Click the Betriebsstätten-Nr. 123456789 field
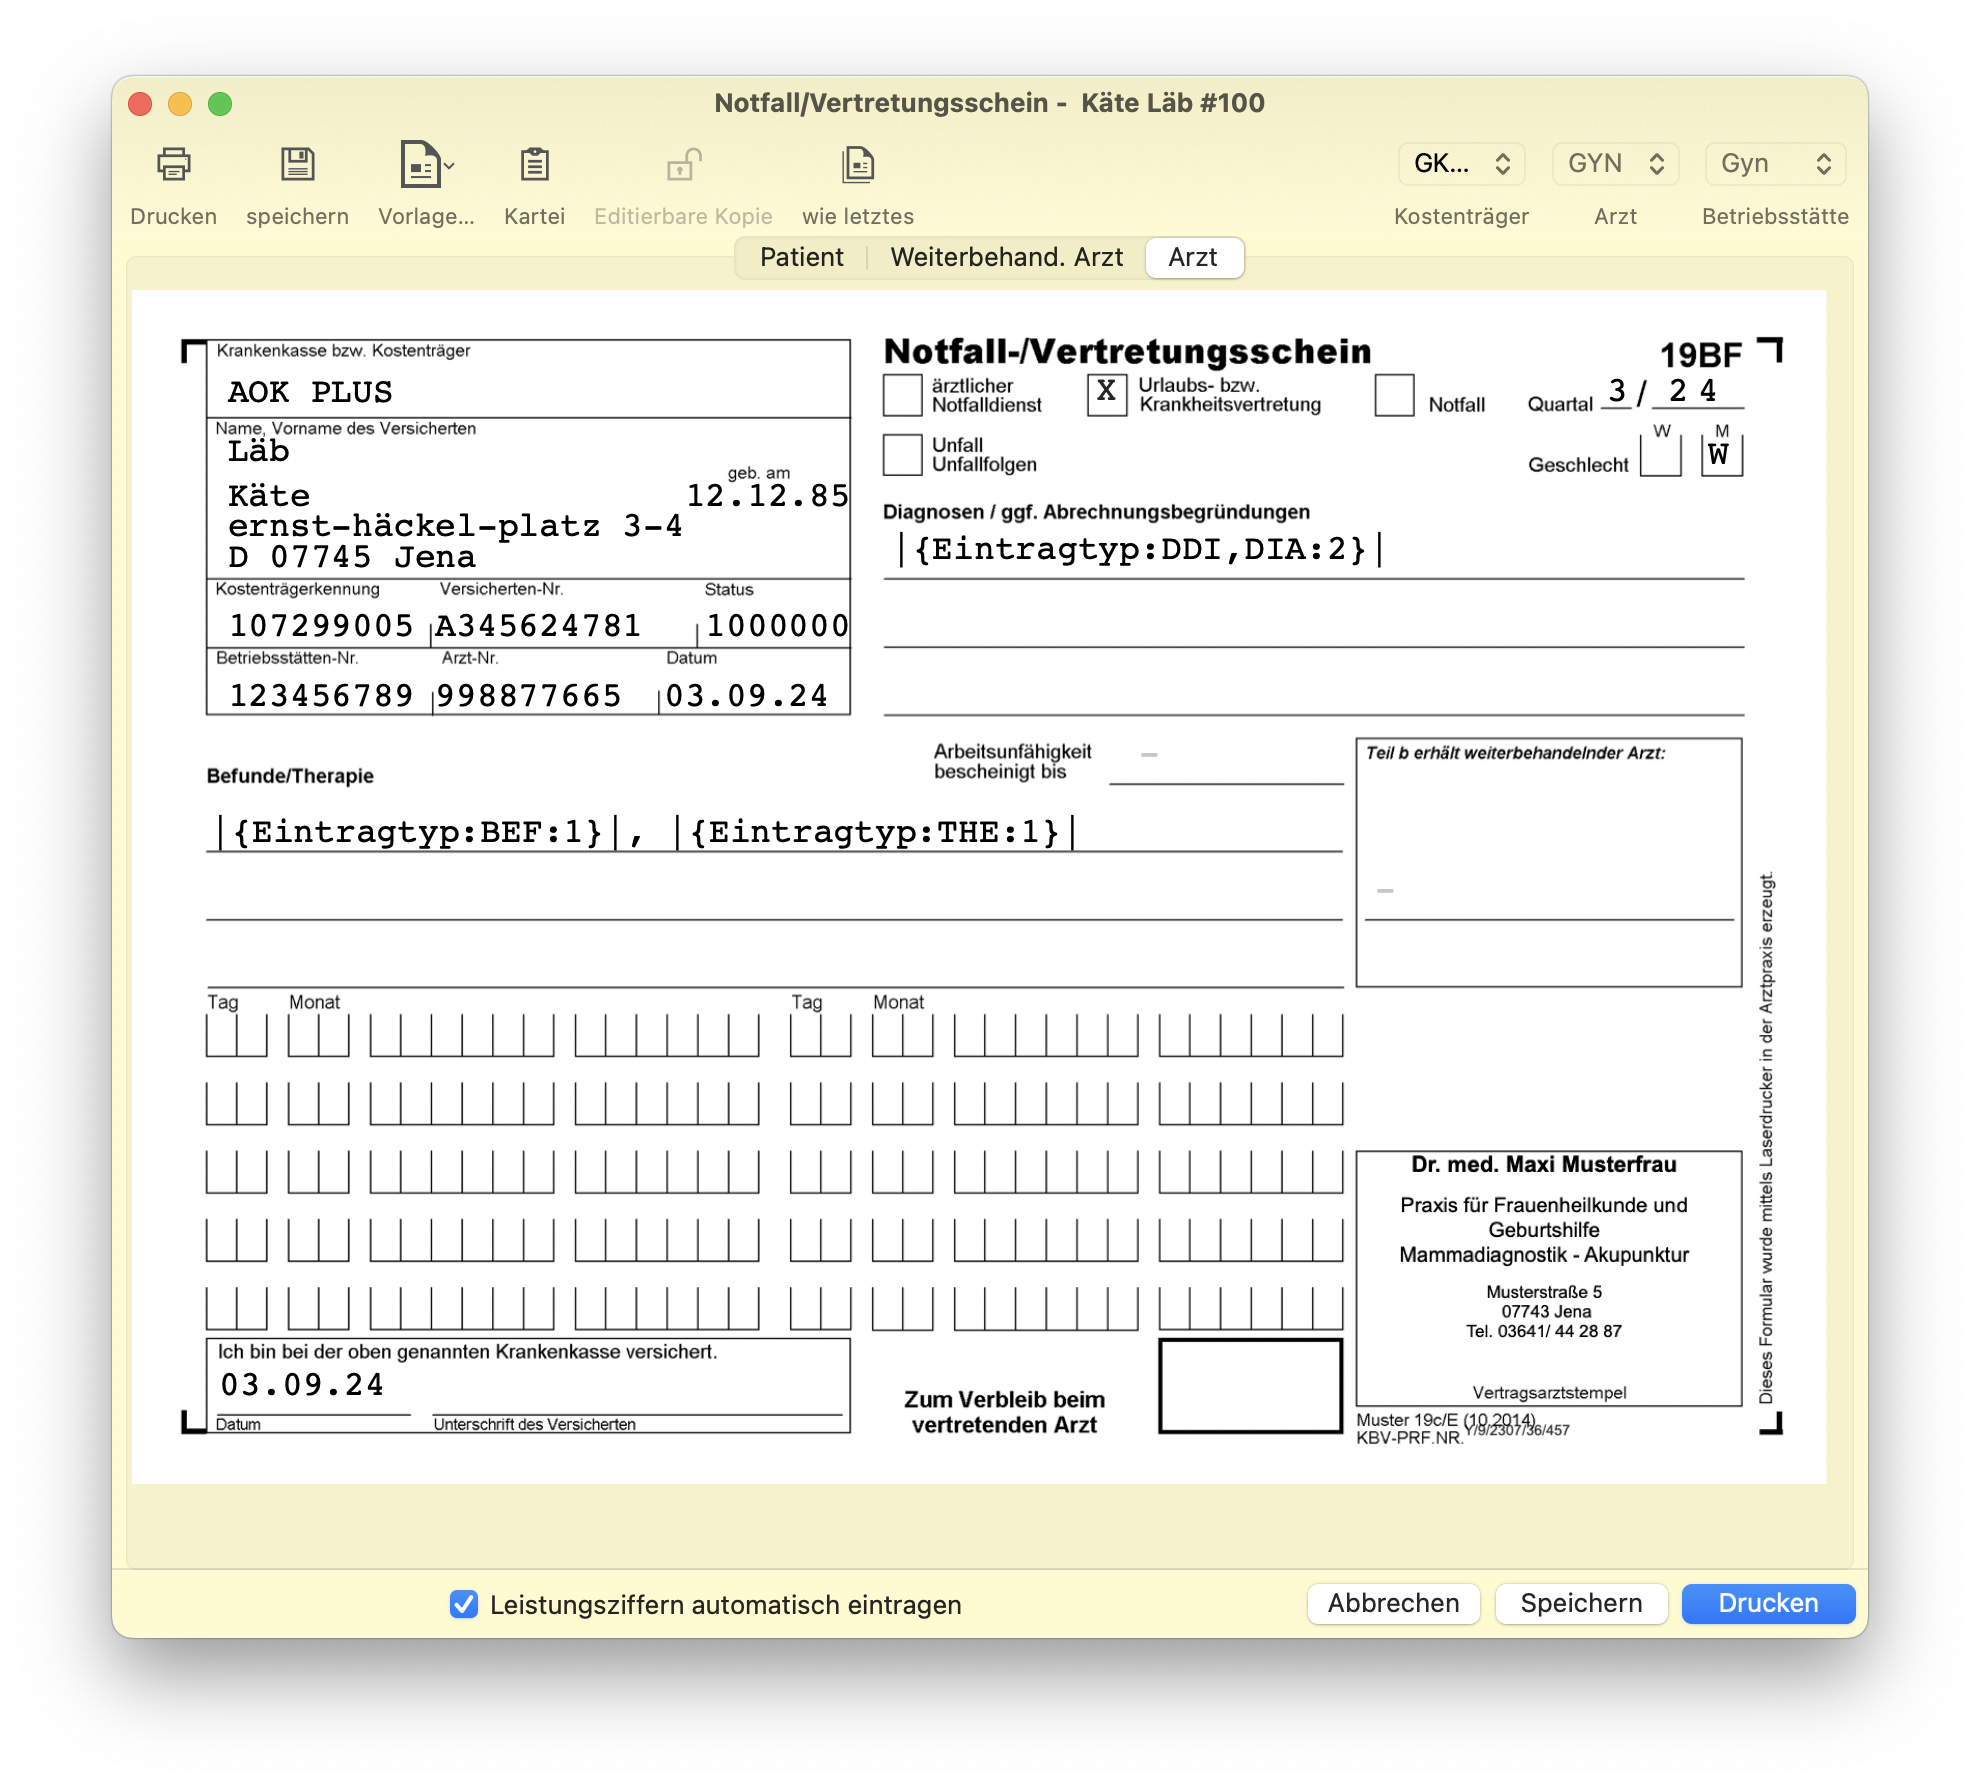The height and width of the screenshot is (1786, 1980). (x=320, y=696)
